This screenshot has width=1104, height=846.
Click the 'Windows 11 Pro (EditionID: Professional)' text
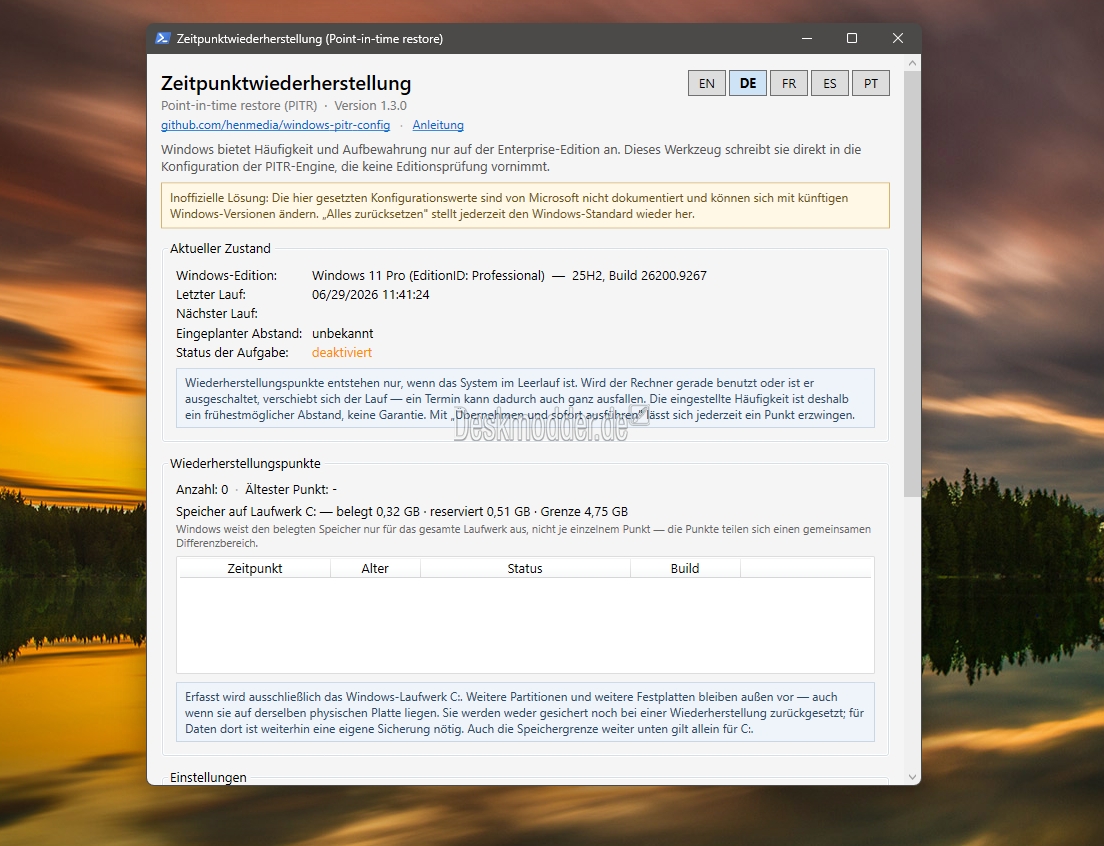click(x=428, y=275)
